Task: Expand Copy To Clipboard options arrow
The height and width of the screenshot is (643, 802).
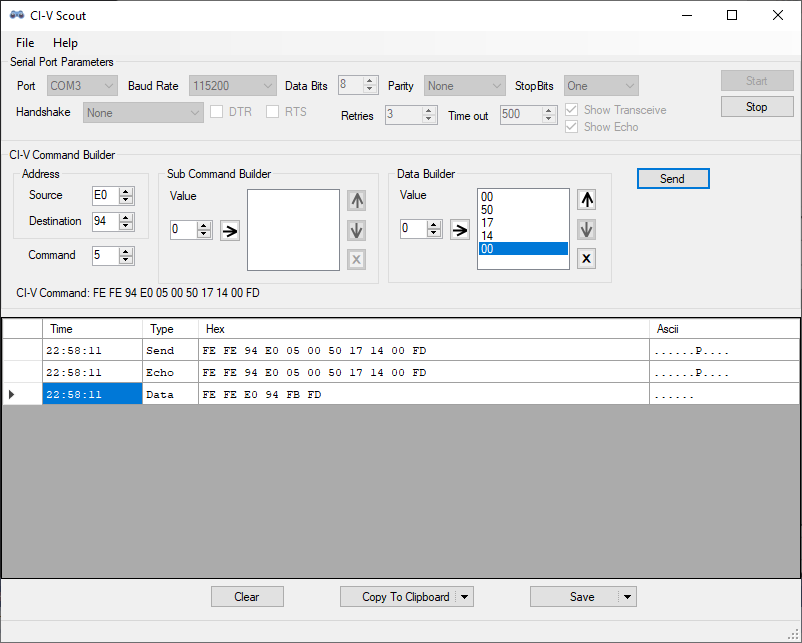Action: pos(464,597)
